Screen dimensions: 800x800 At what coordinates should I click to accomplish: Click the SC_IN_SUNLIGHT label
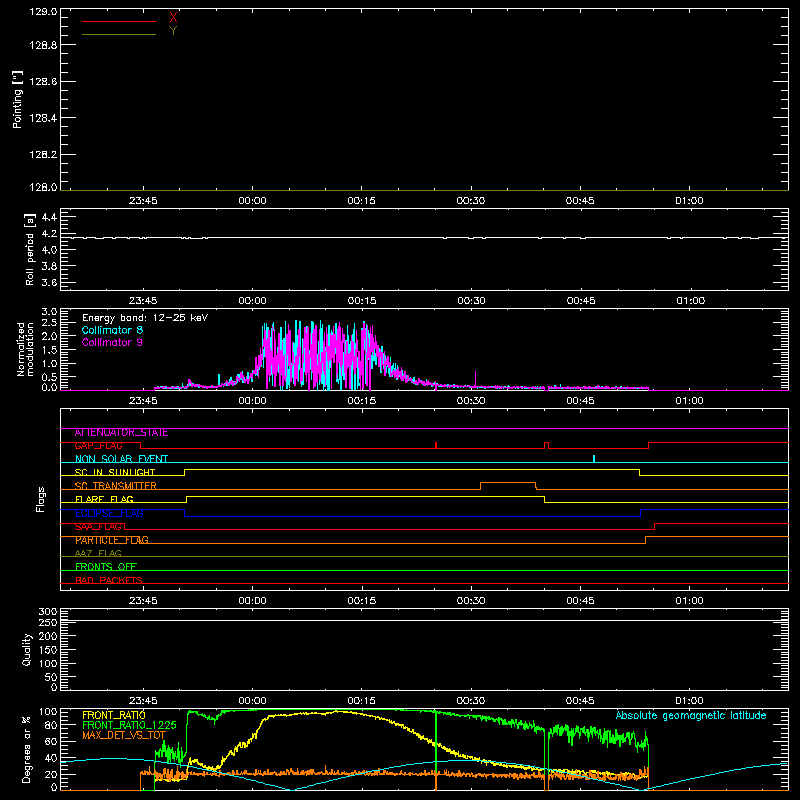(x=115, y=472)
